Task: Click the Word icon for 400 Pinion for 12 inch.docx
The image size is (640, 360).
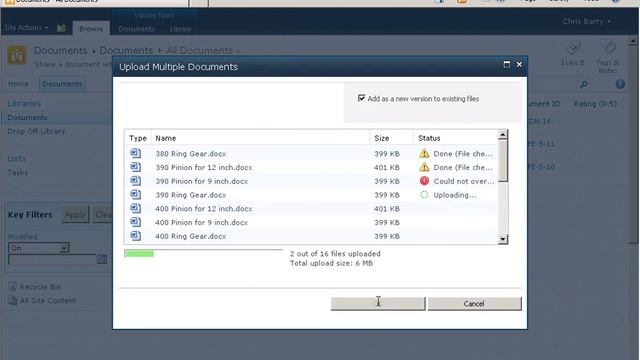Action: click(x=136, y=208)
